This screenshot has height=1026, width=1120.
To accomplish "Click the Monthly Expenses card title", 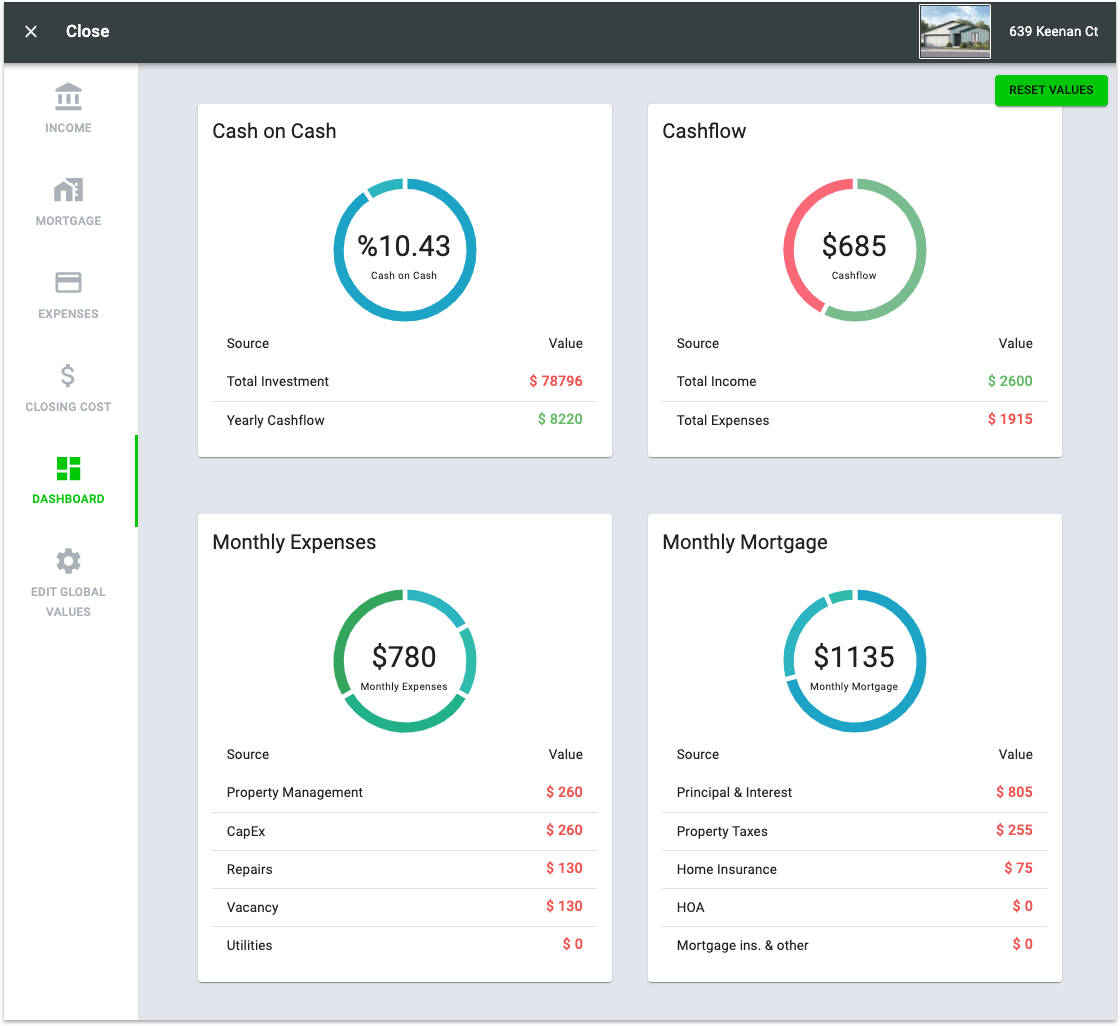I will point(294,542).
